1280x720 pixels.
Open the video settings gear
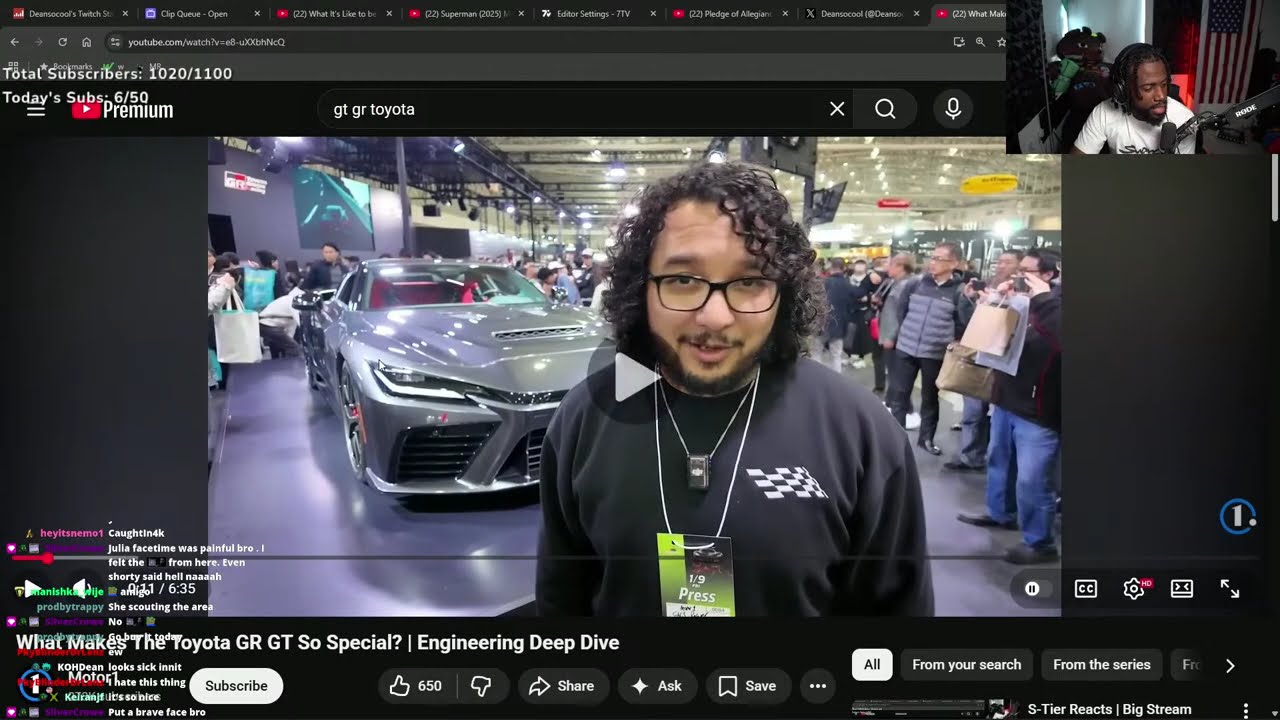[1134, 588]
